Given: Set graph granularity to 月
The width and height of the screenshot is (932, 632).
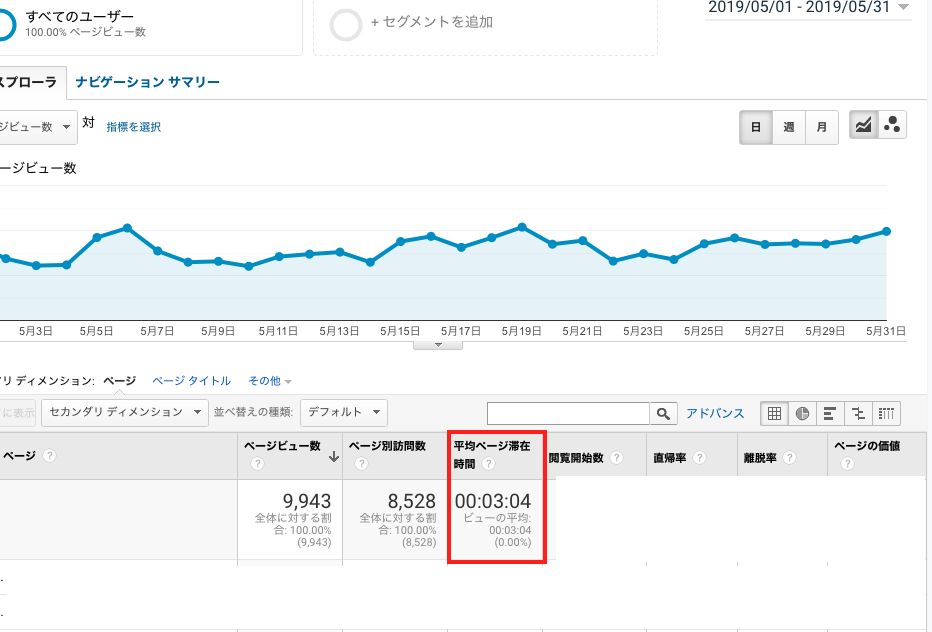Looking at the screenshot, I should coord(822,127).
